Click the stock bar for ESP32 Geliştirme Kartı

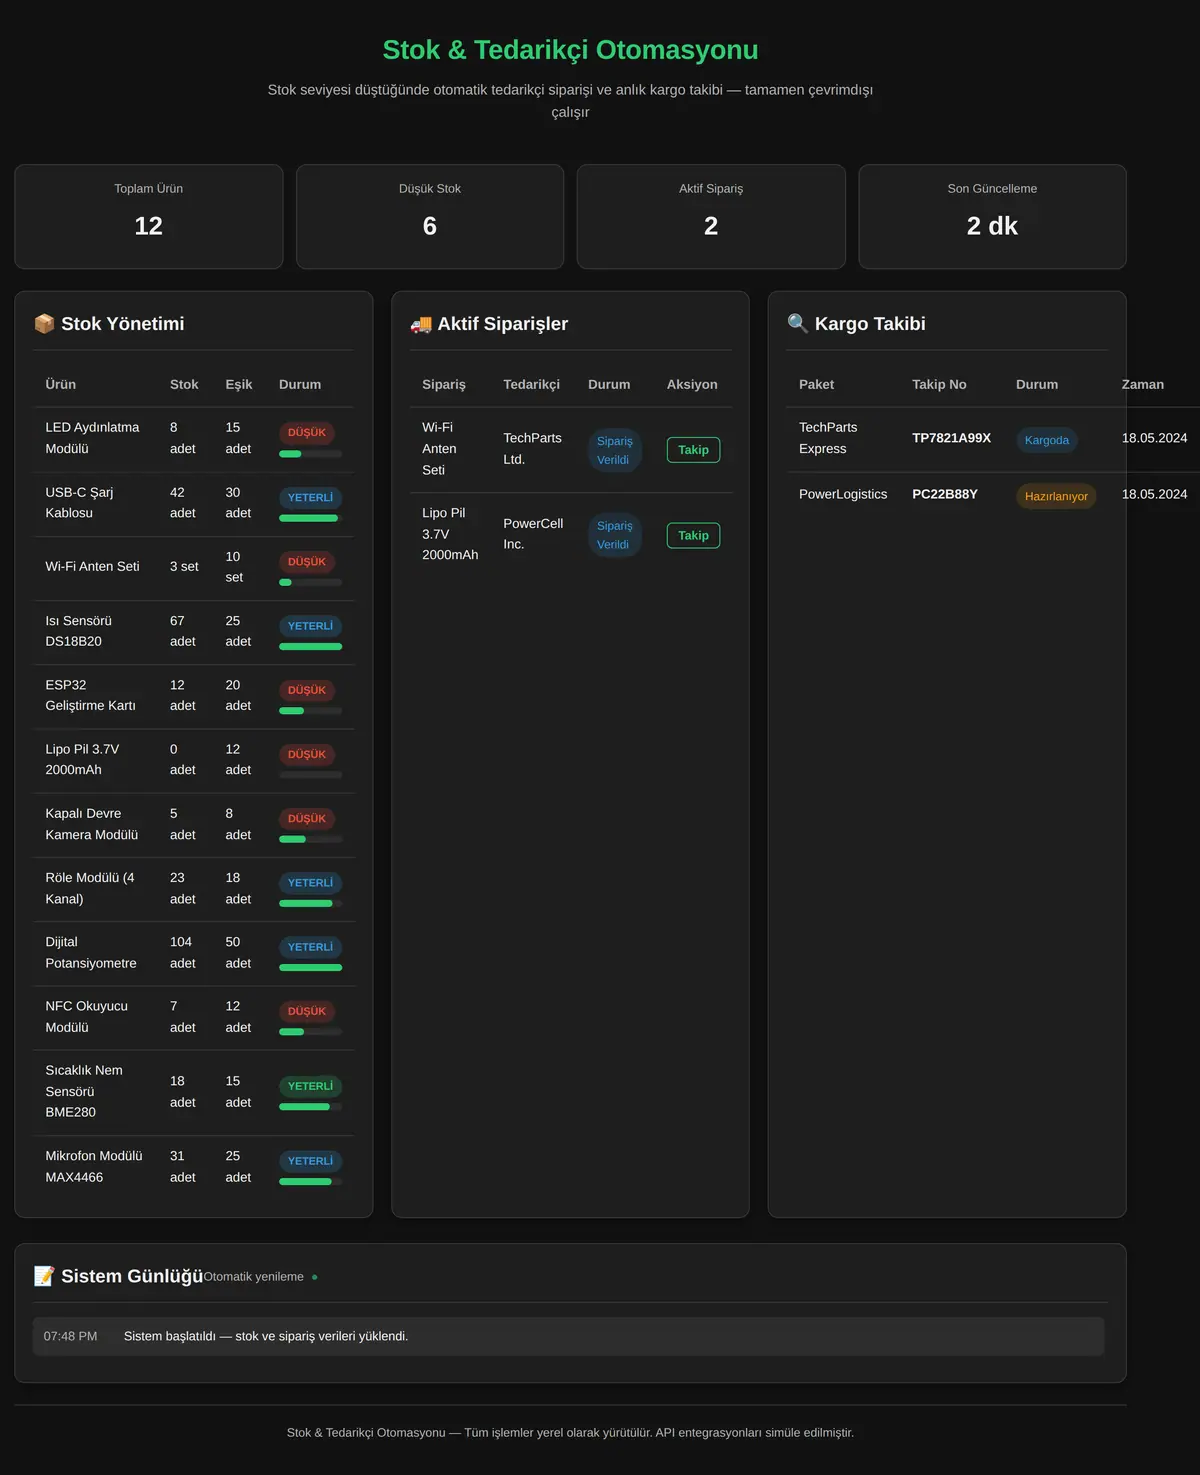[x=311, y=711]
